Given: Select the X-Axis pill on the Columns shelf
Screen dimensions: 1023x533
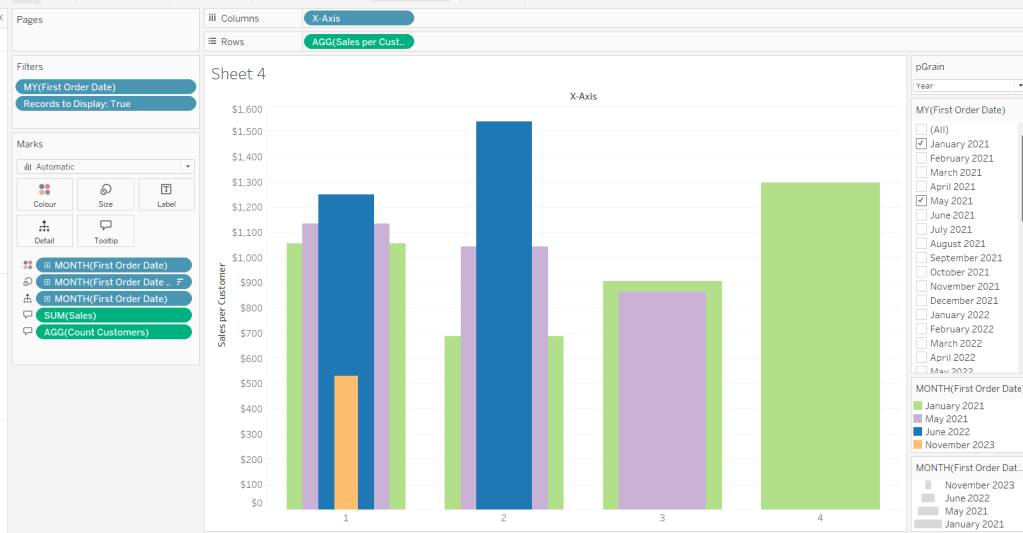Looking at the screenshot, I should (358, 18).
